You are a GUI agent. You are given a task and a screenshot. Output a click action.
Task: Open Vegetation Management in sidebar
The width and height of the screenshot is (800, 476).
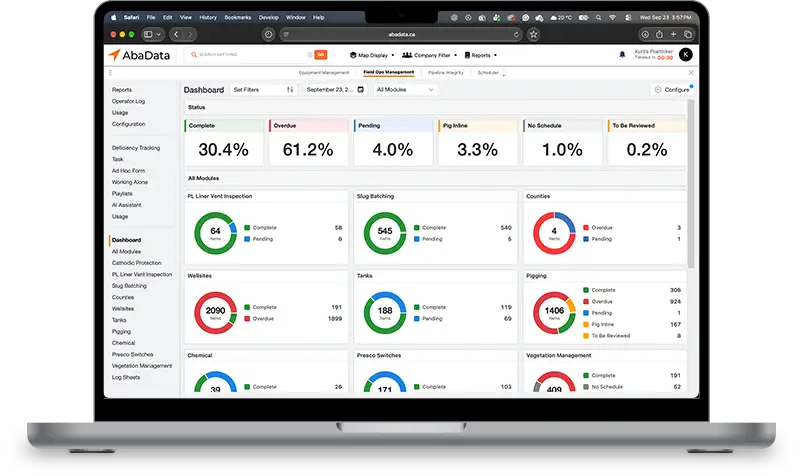click(142, 366)
